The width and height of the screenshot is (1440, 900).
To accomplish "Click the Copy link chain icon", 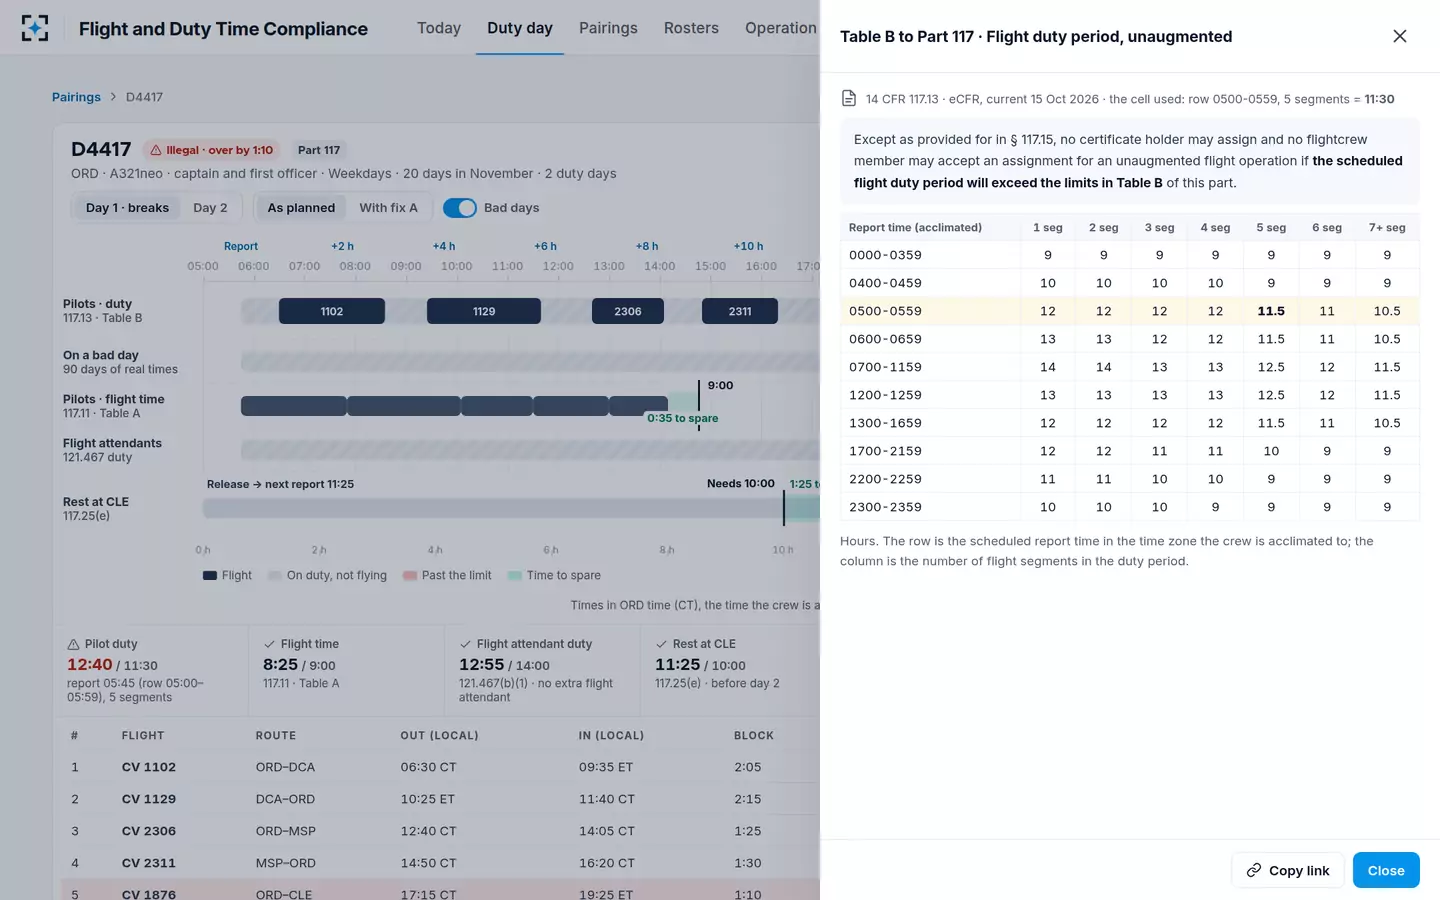I will [1254, 870].
